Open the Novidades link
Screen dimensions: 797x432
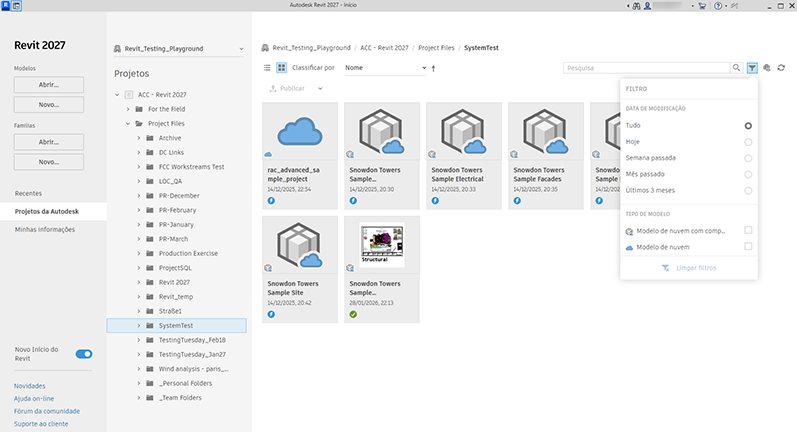coord(29,386)
